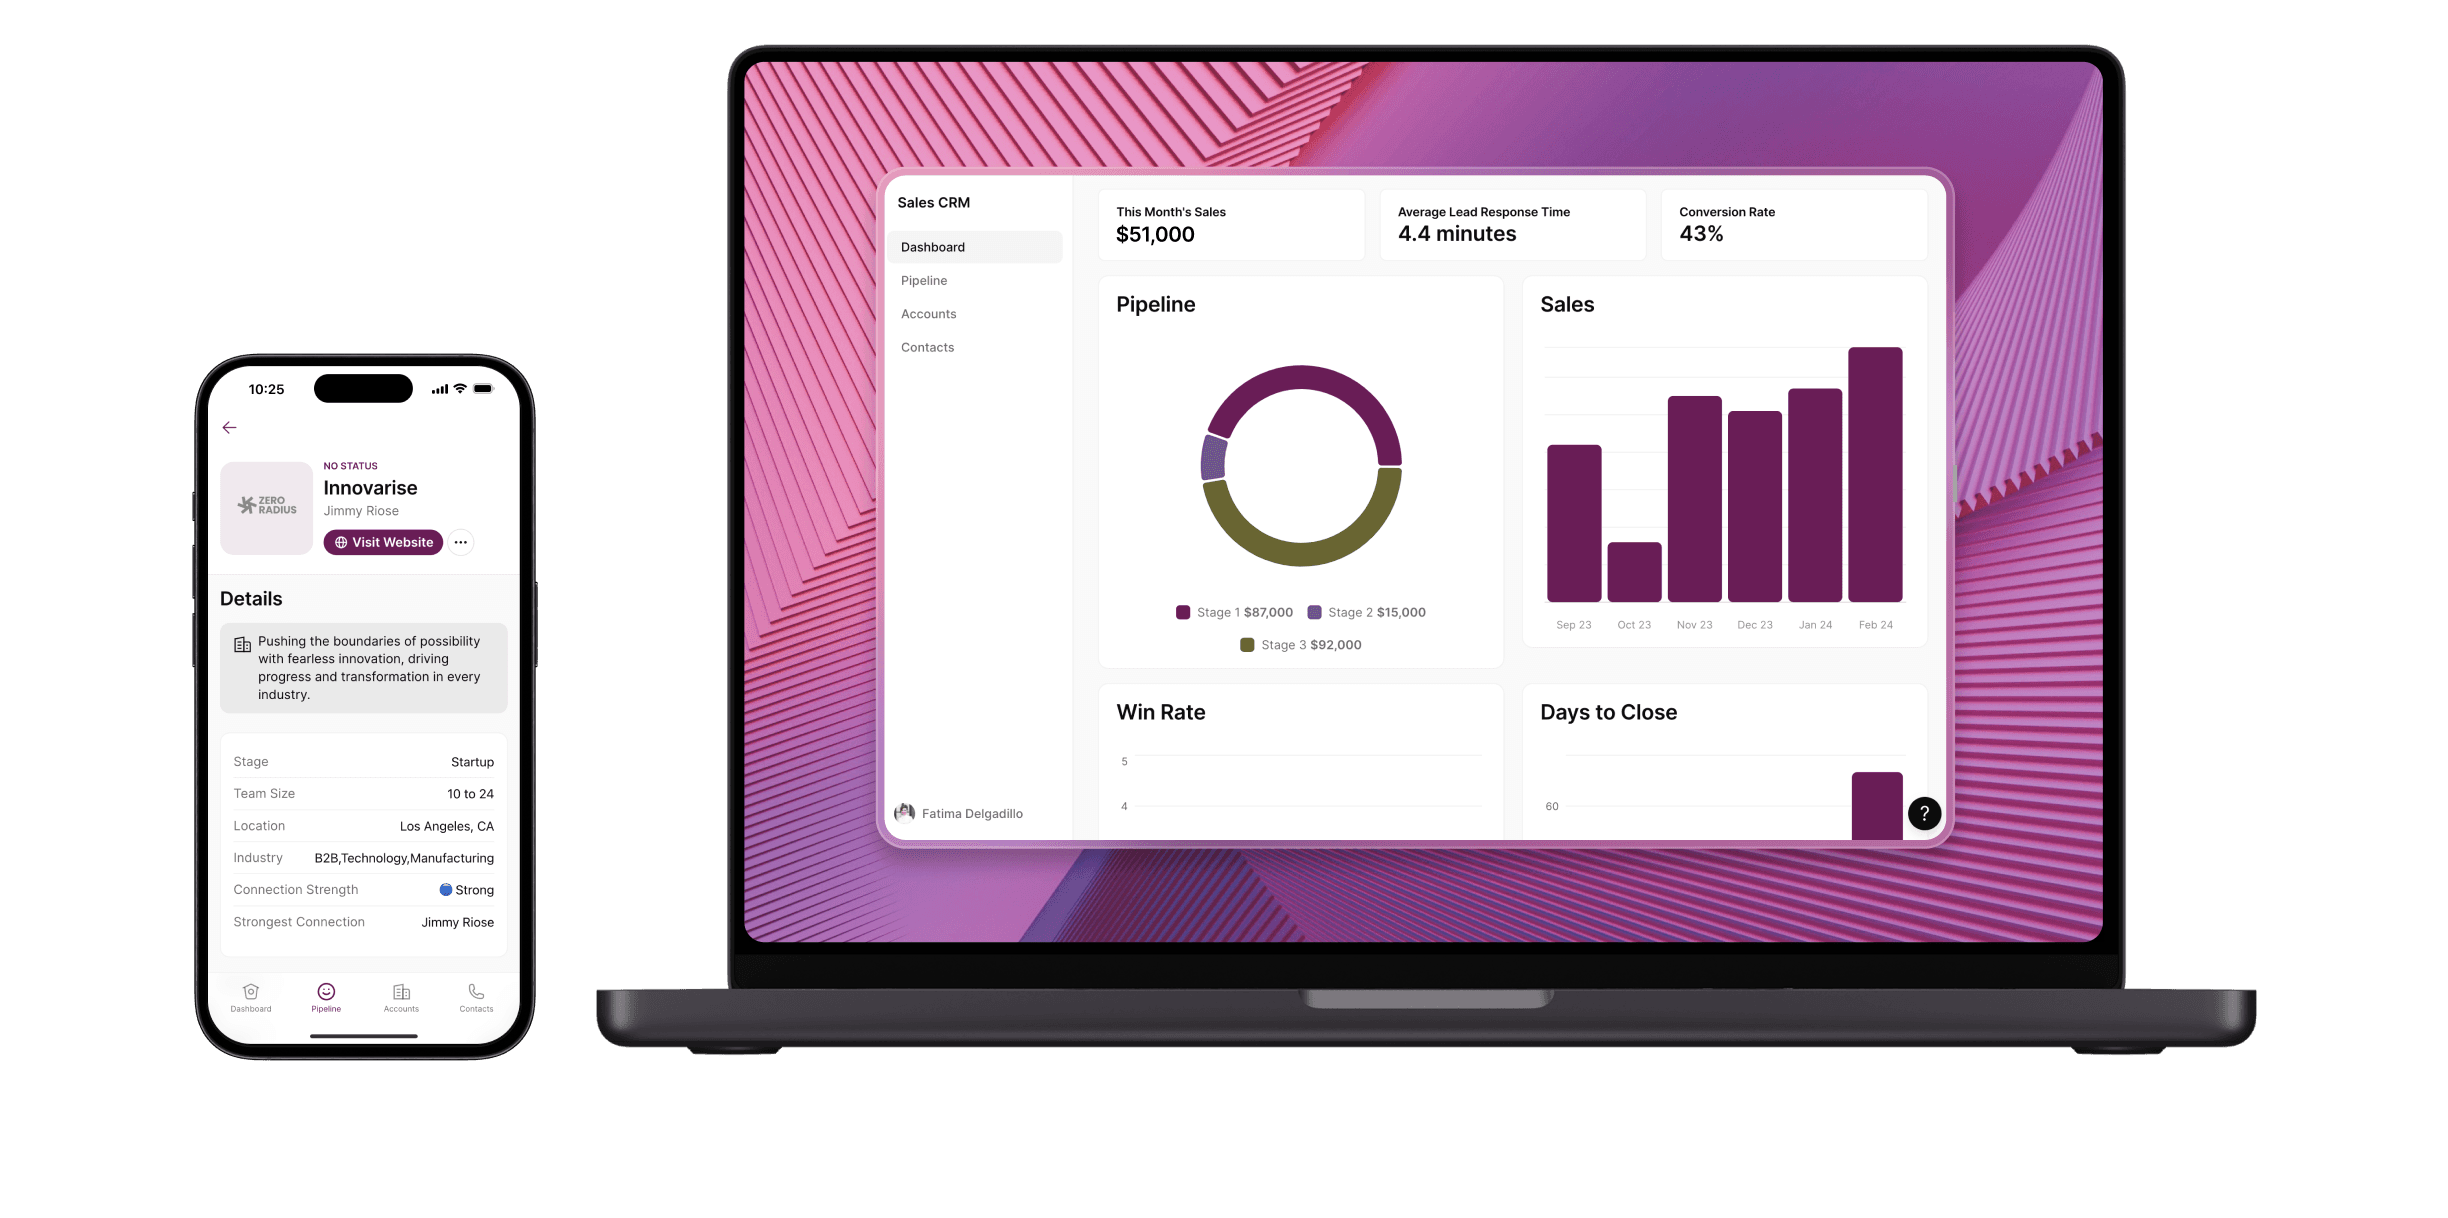This screenshot has height=1218, width=2448.
Task: Toggle No Status label on Innovarise
Action: coord(348,465)
